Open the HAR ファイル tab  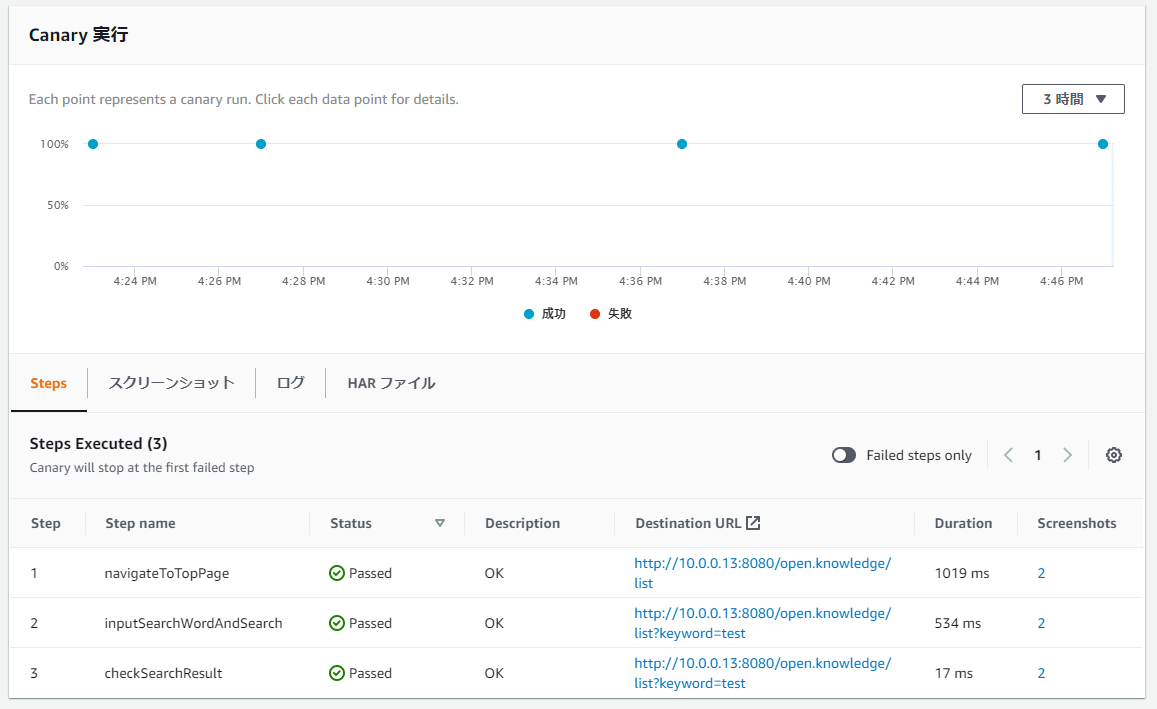[391, 383]
